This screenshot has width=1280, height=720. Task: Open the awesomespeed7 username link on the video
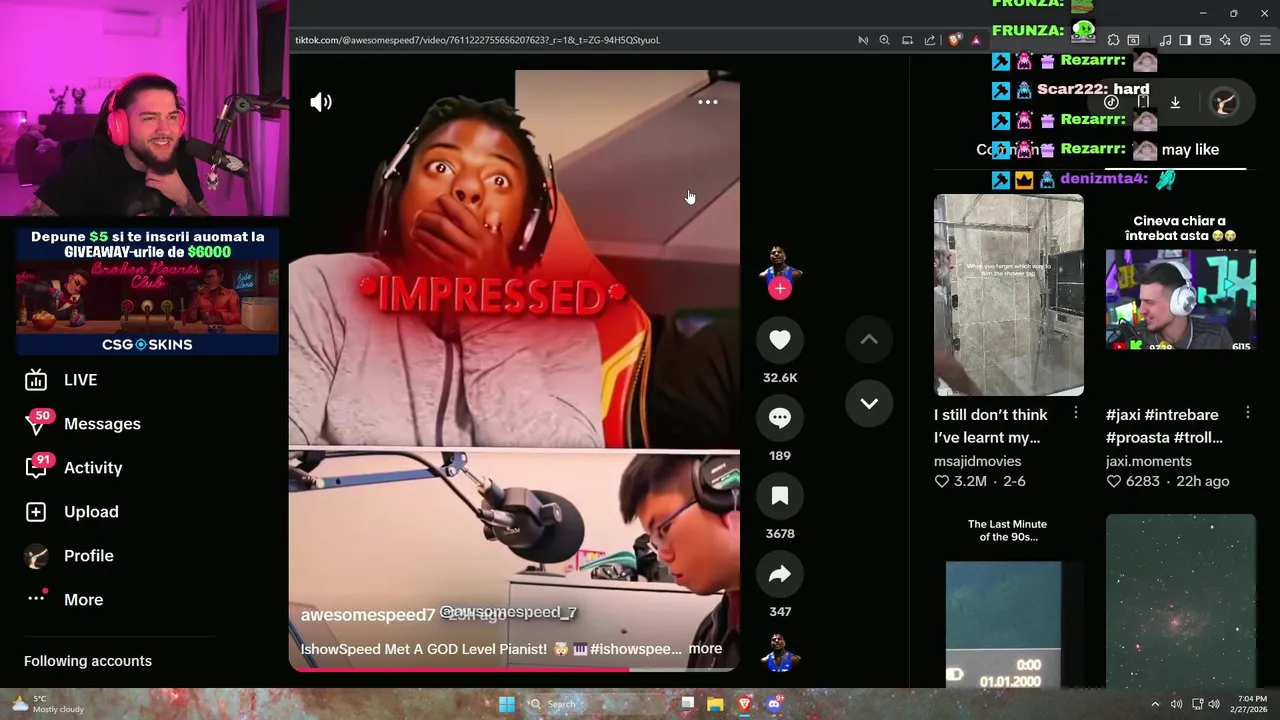click(368, 615)
